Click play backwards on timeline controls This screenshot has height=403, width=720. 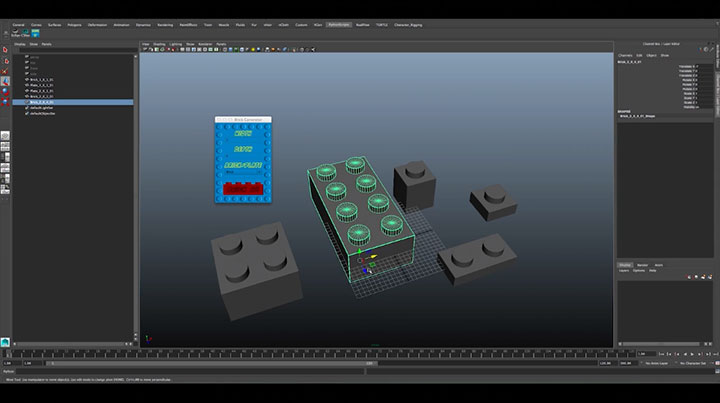click(x=685, y=354)
